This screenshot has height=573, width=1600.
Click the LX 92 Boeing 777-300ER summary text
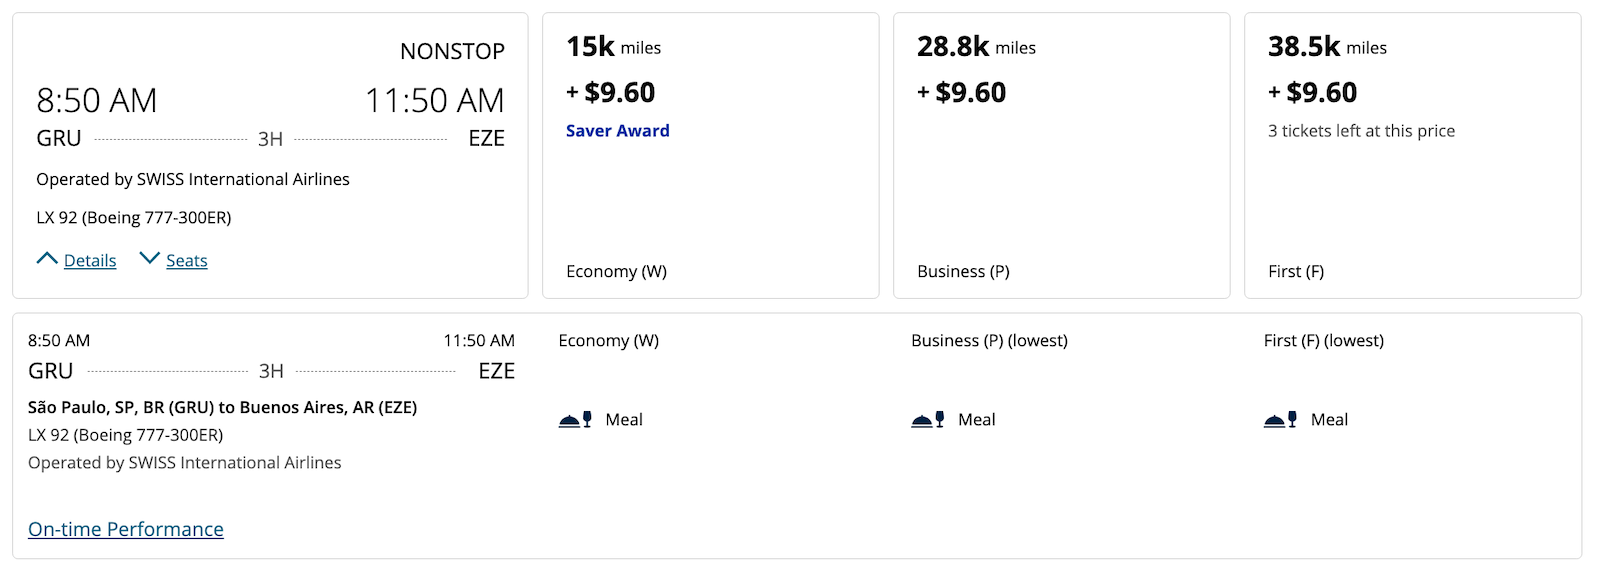[x=134, y=217]
